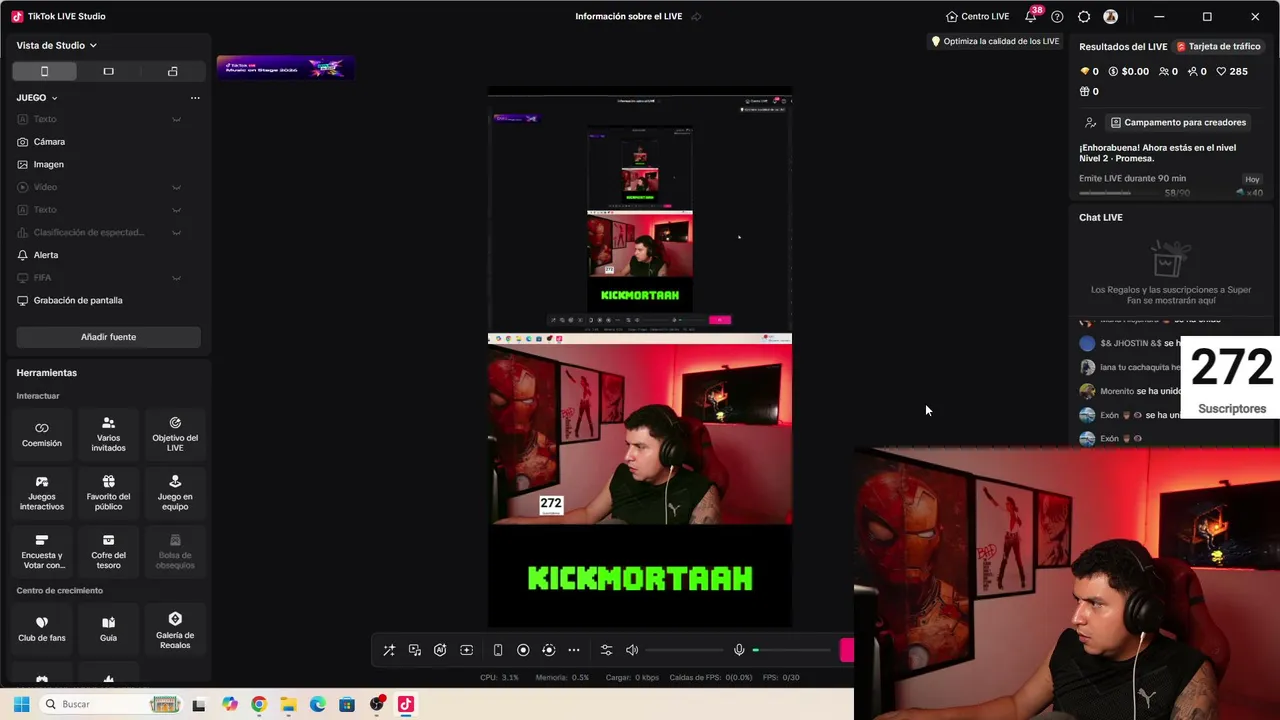Show the Clasificación de espectadores source
Image resolution: width=1280 pixels, height=720 pixels.
[176, 232]
